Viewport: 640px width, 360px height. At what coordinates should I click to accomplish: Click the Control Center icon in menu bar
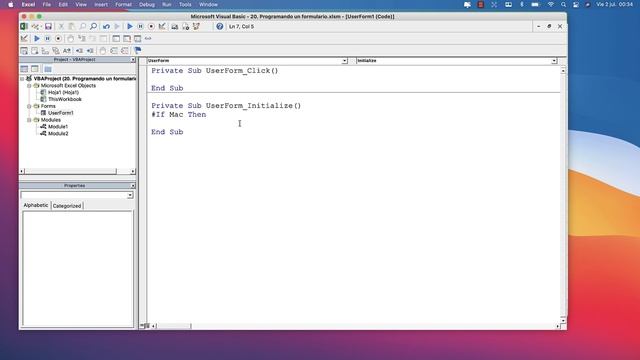tap(576, 4)
